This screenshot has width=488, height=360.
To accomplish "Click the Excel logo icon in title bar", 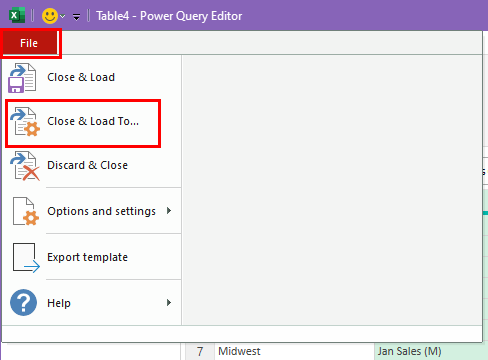I will click(x=17, y=16).
